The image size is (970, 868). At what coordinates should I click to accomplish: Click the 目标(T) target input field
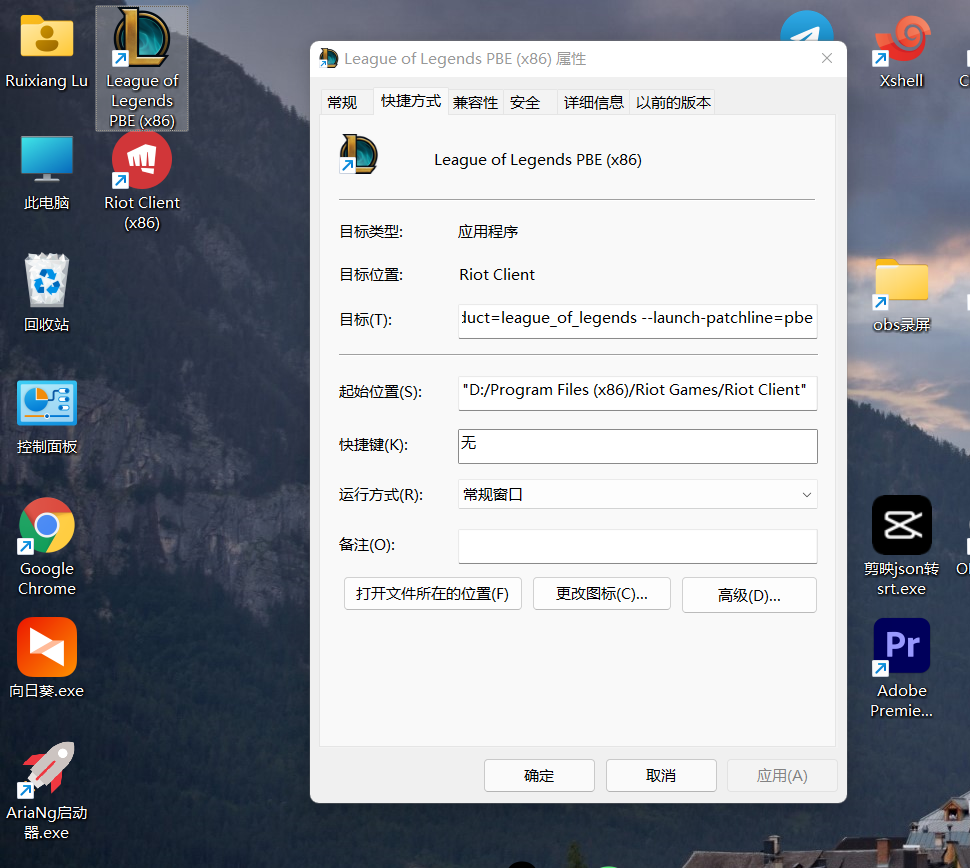[x=637, y=320]
